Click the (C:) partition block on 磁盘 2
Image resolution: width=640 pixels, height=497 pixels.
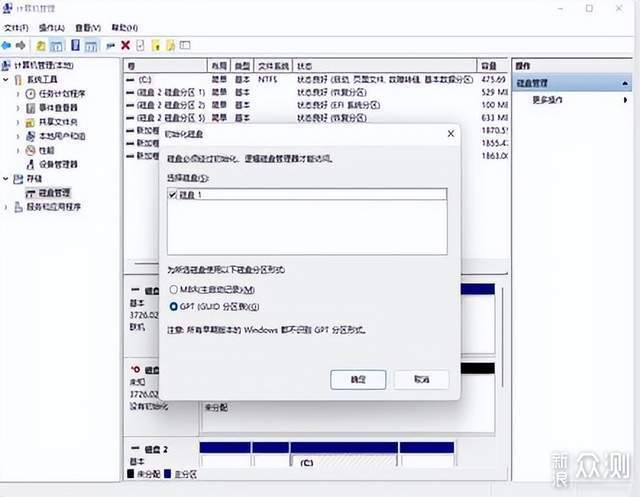coord(344,454)
